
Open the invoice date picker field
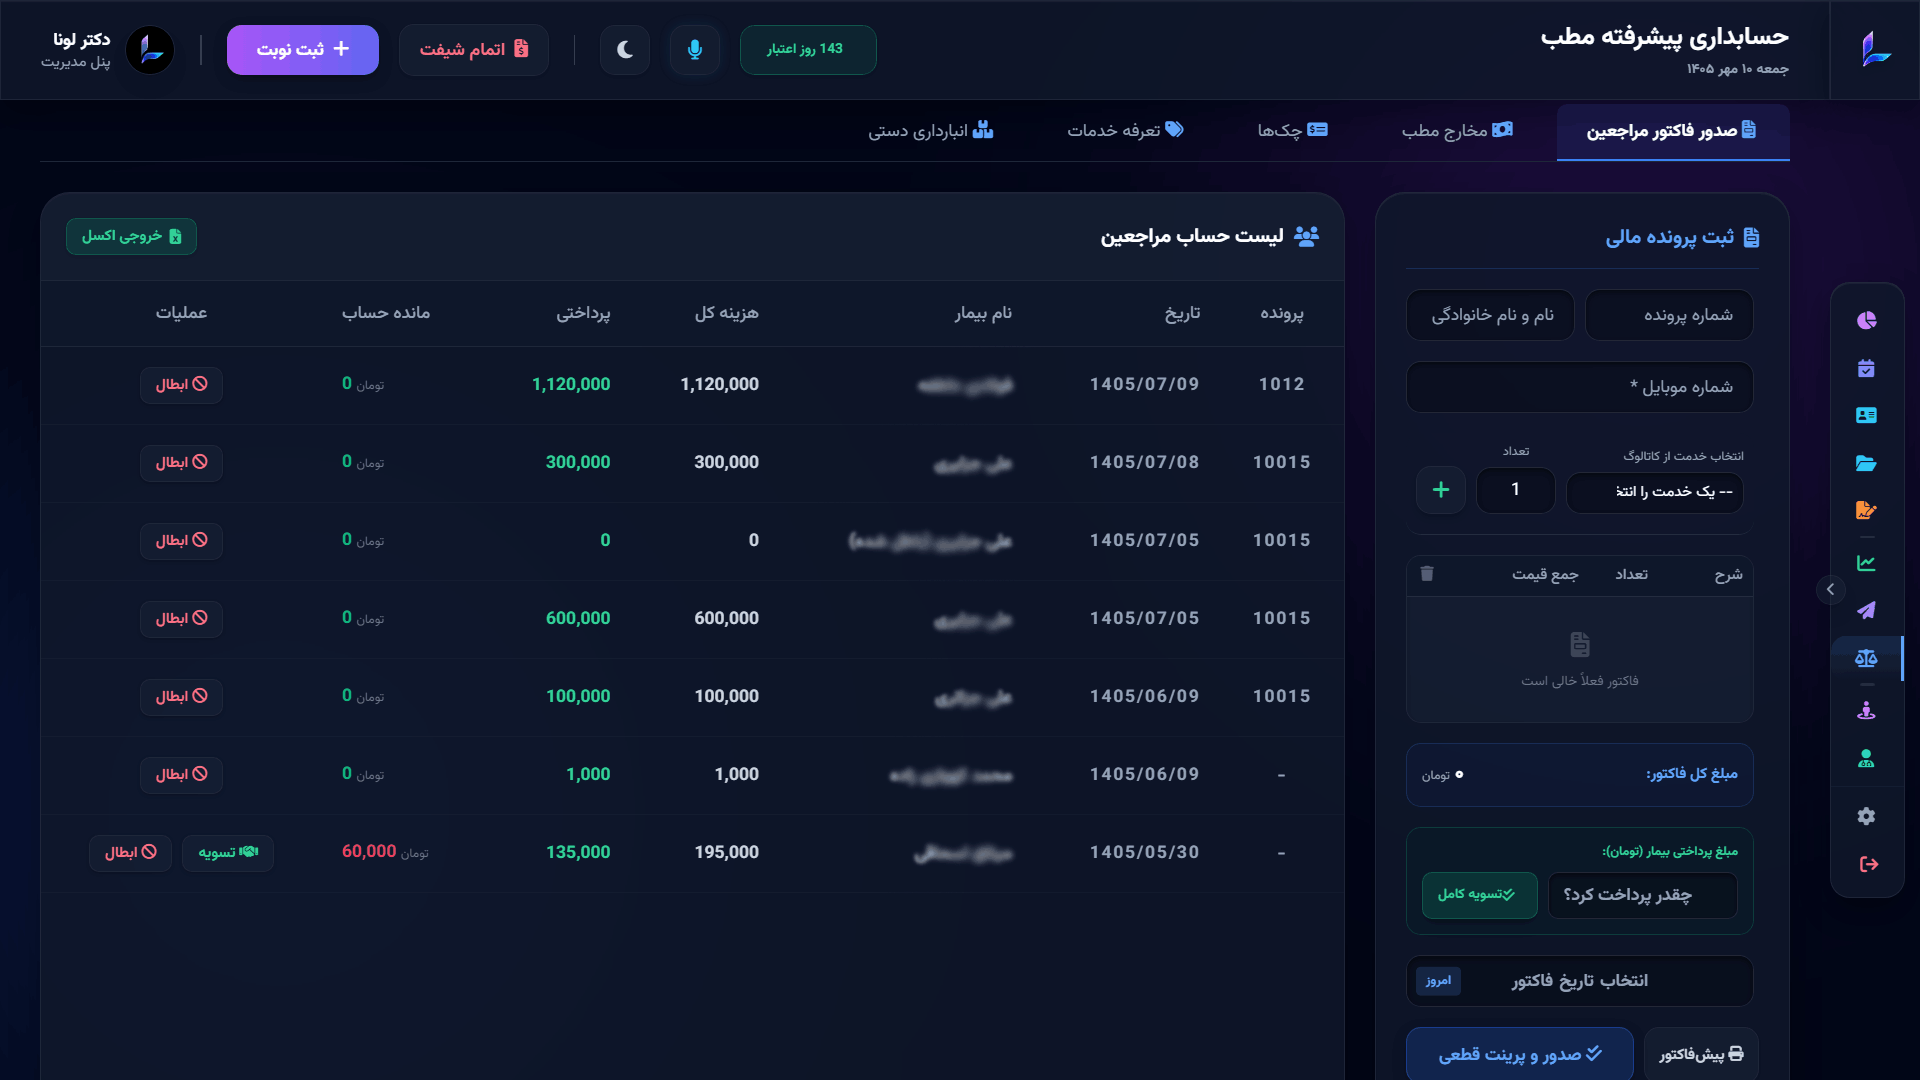click(x=1580, y=981)
